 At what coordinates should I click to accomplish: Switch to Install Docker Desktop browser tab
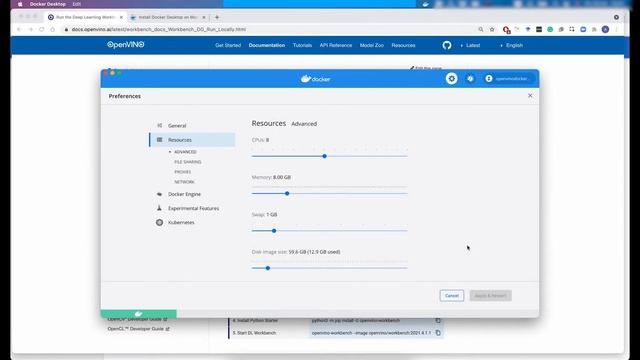click(167, 17)
